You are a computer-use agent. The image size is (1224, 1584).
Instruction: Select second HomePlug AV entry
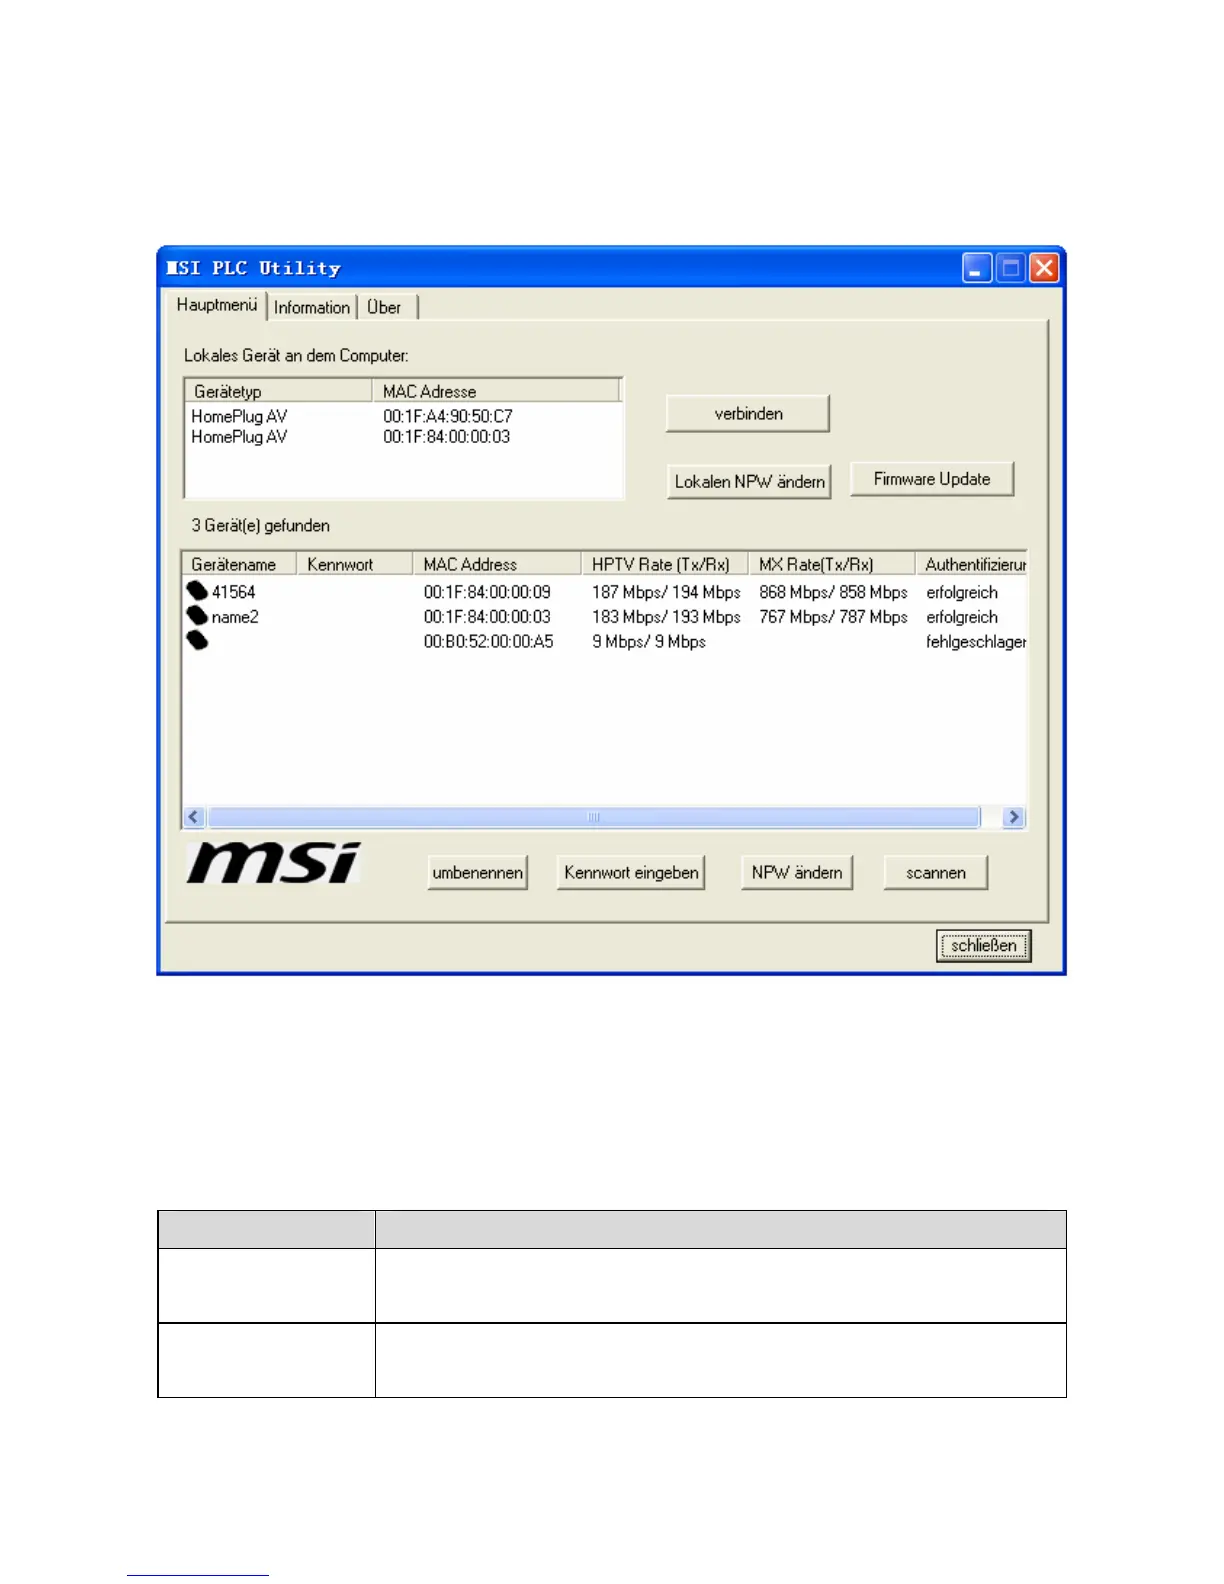239,437
